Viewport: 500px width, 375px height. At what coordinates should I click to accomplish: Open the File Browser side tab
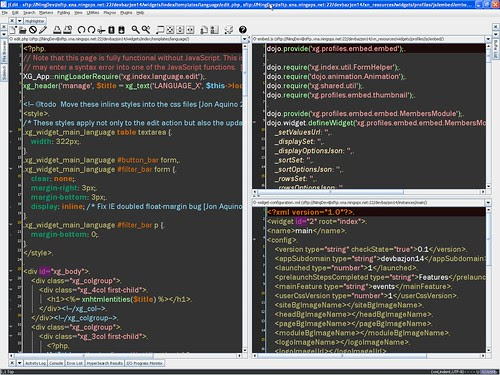4,51
